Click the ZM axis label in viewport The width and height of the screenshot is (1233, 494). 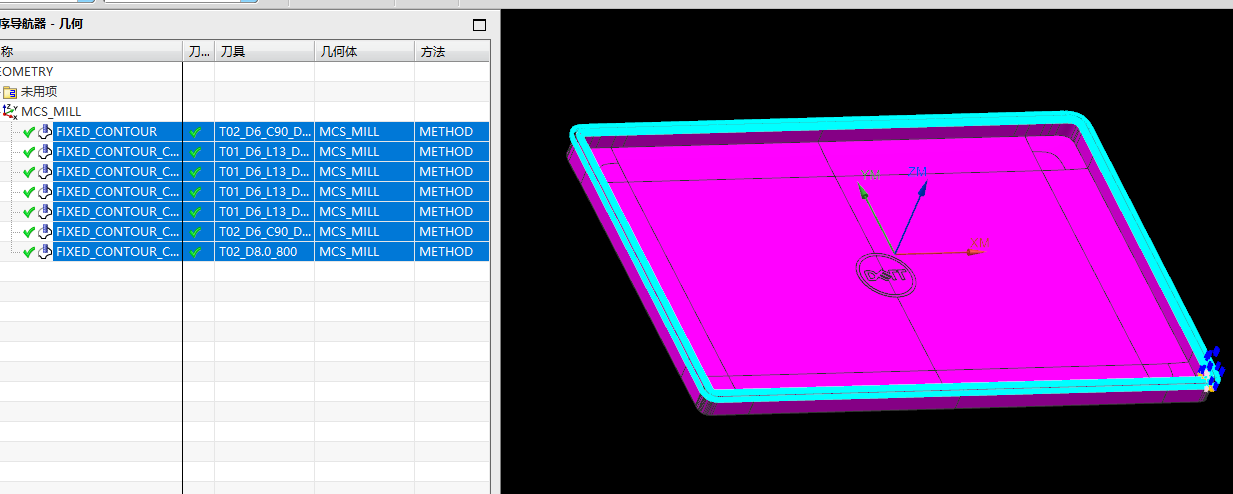pyautogui.click(x=918, y=172)
